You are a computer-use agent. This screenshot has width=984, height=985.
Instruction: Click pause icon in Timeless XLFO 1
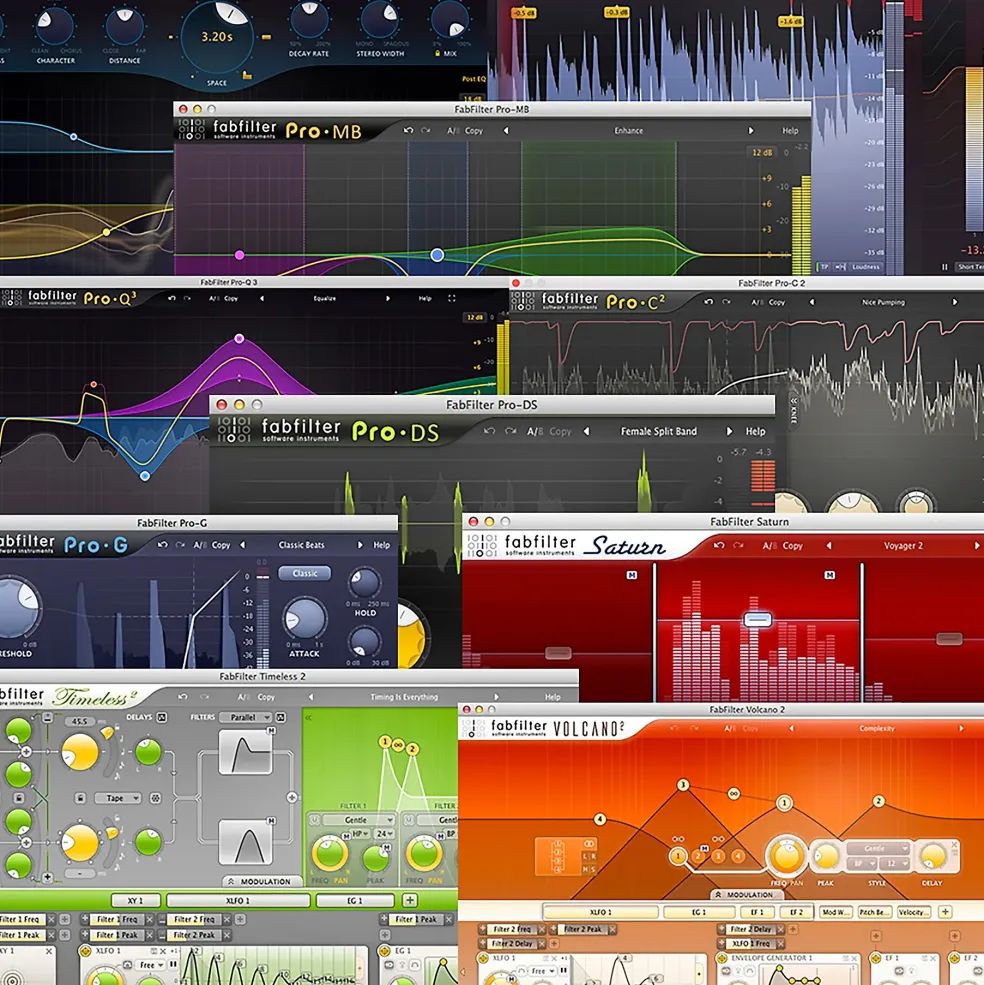click(x=173, y=964)
